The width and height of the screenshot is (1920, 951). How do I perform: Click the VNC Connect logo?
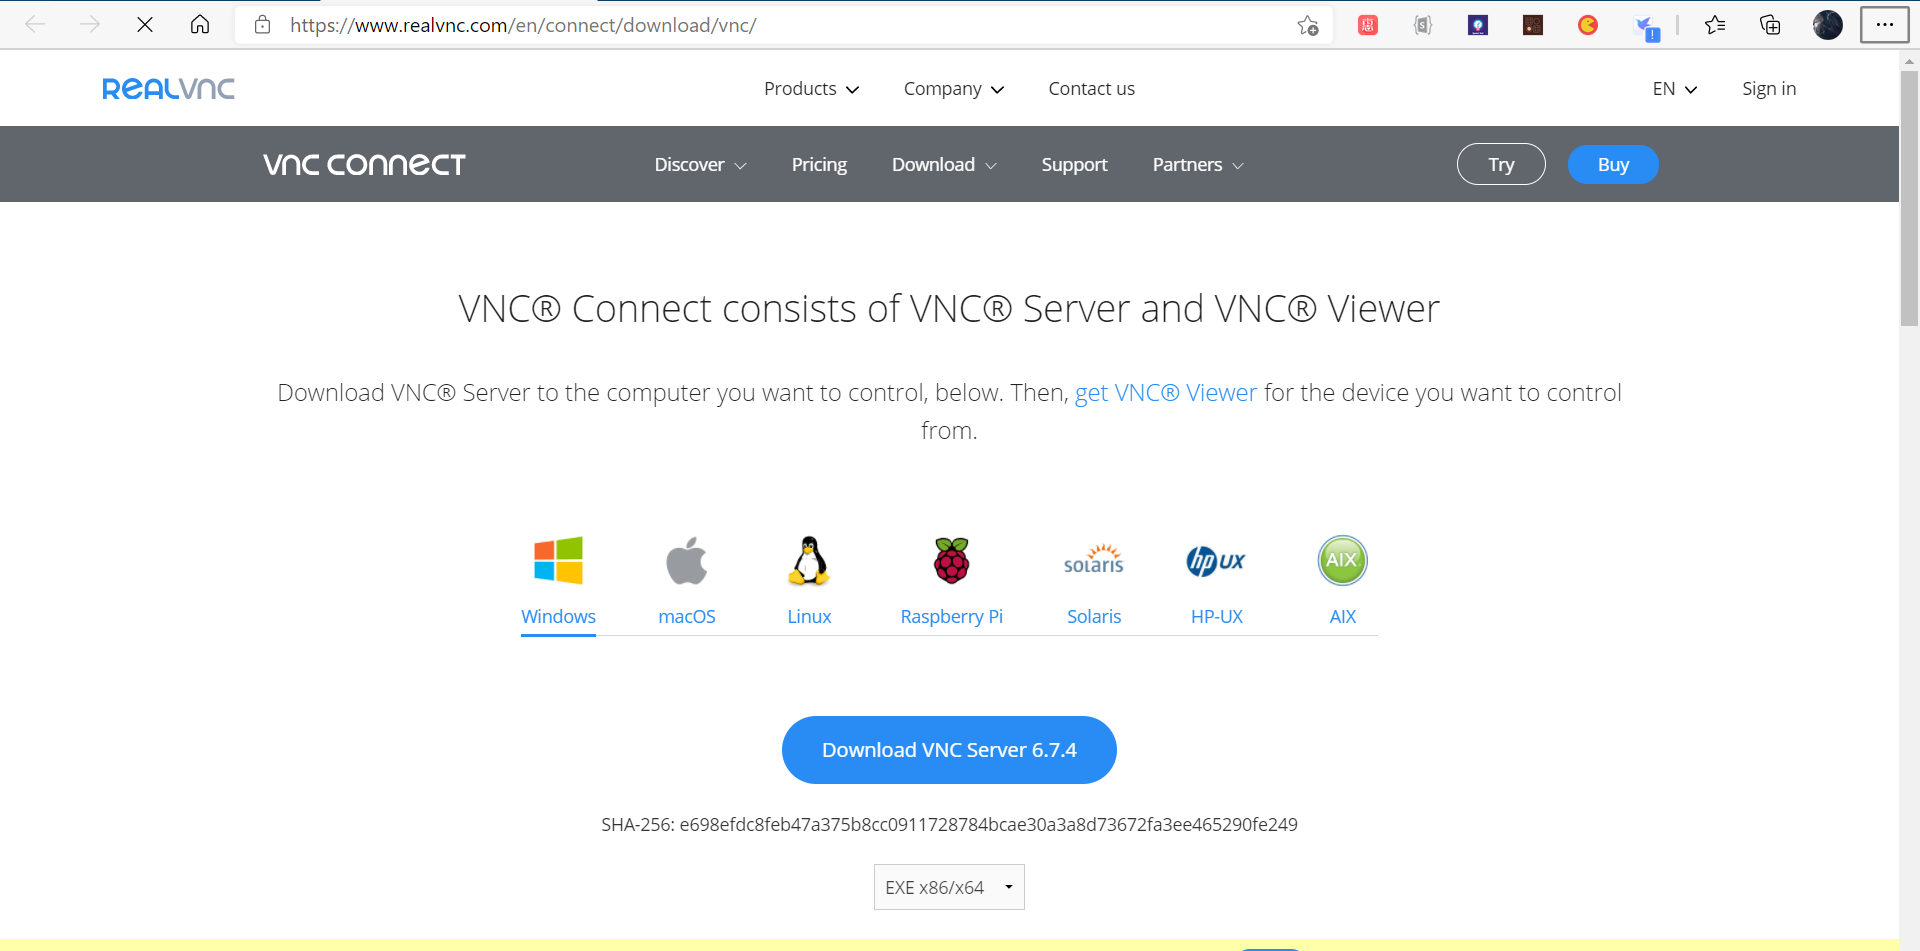pos(364,164)
